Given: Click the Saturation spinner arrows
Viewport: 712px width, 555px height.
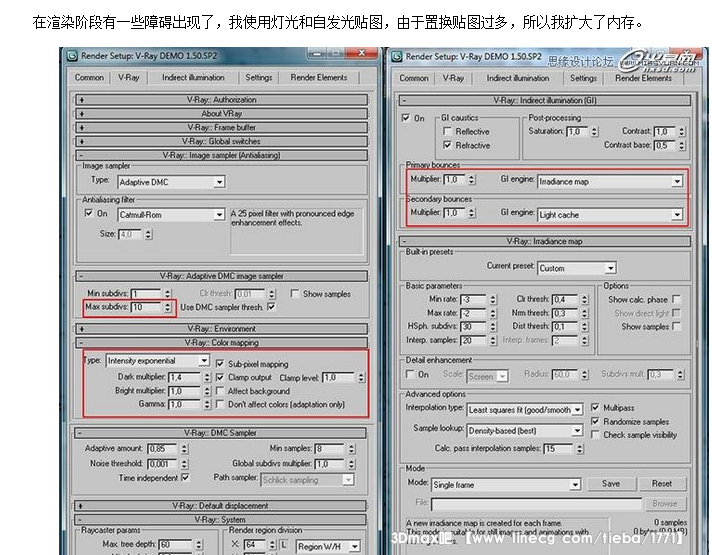Looking at the screenshot, I should (x=594, y=132).
